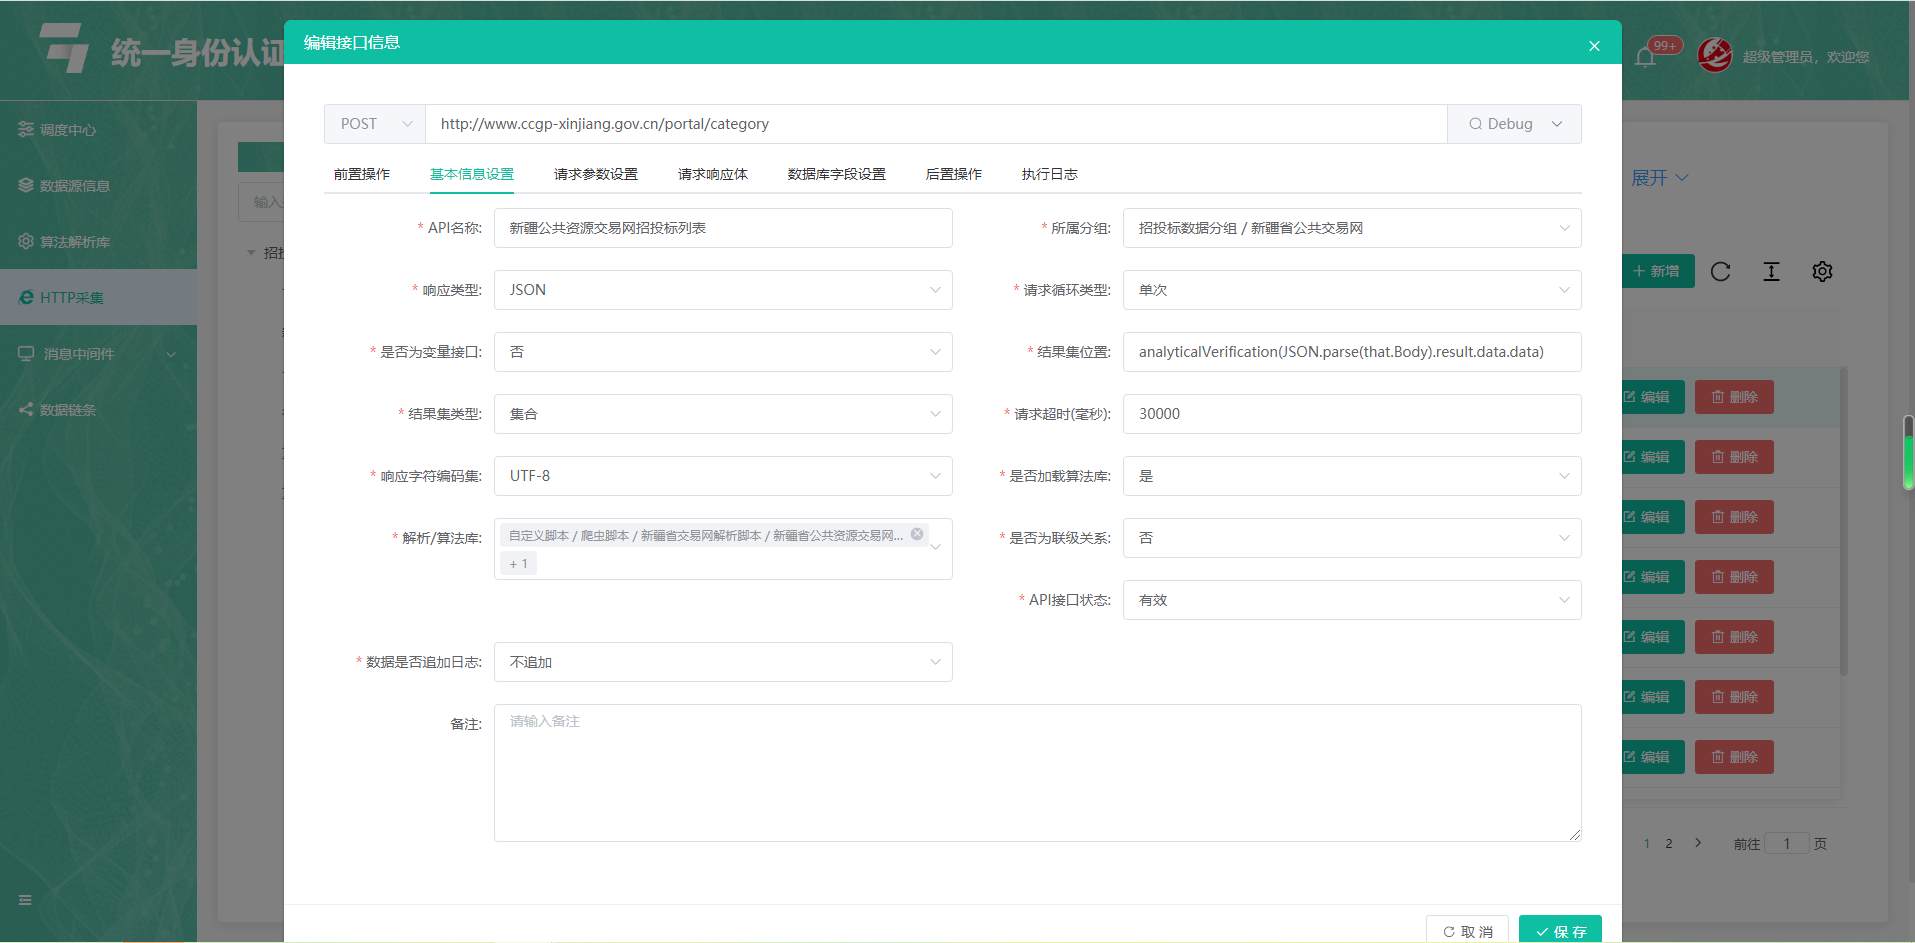Viewport: 1915px width, 943px height.
Task: Switch to the 请求参数设置 tab
Action: coord(596,174)
